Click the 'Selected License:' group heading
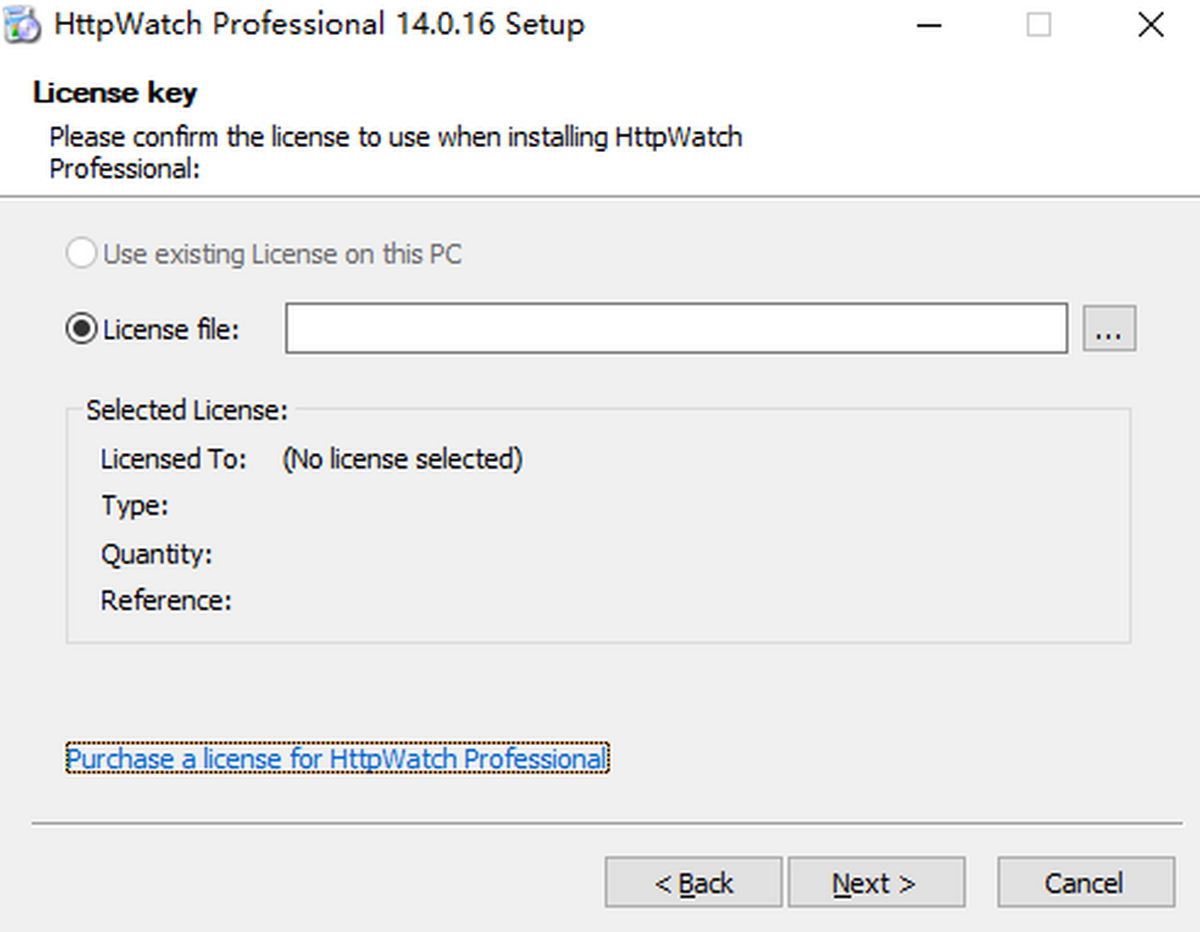The height and width of the screenshot is (932, 1200). coord(187,410)
